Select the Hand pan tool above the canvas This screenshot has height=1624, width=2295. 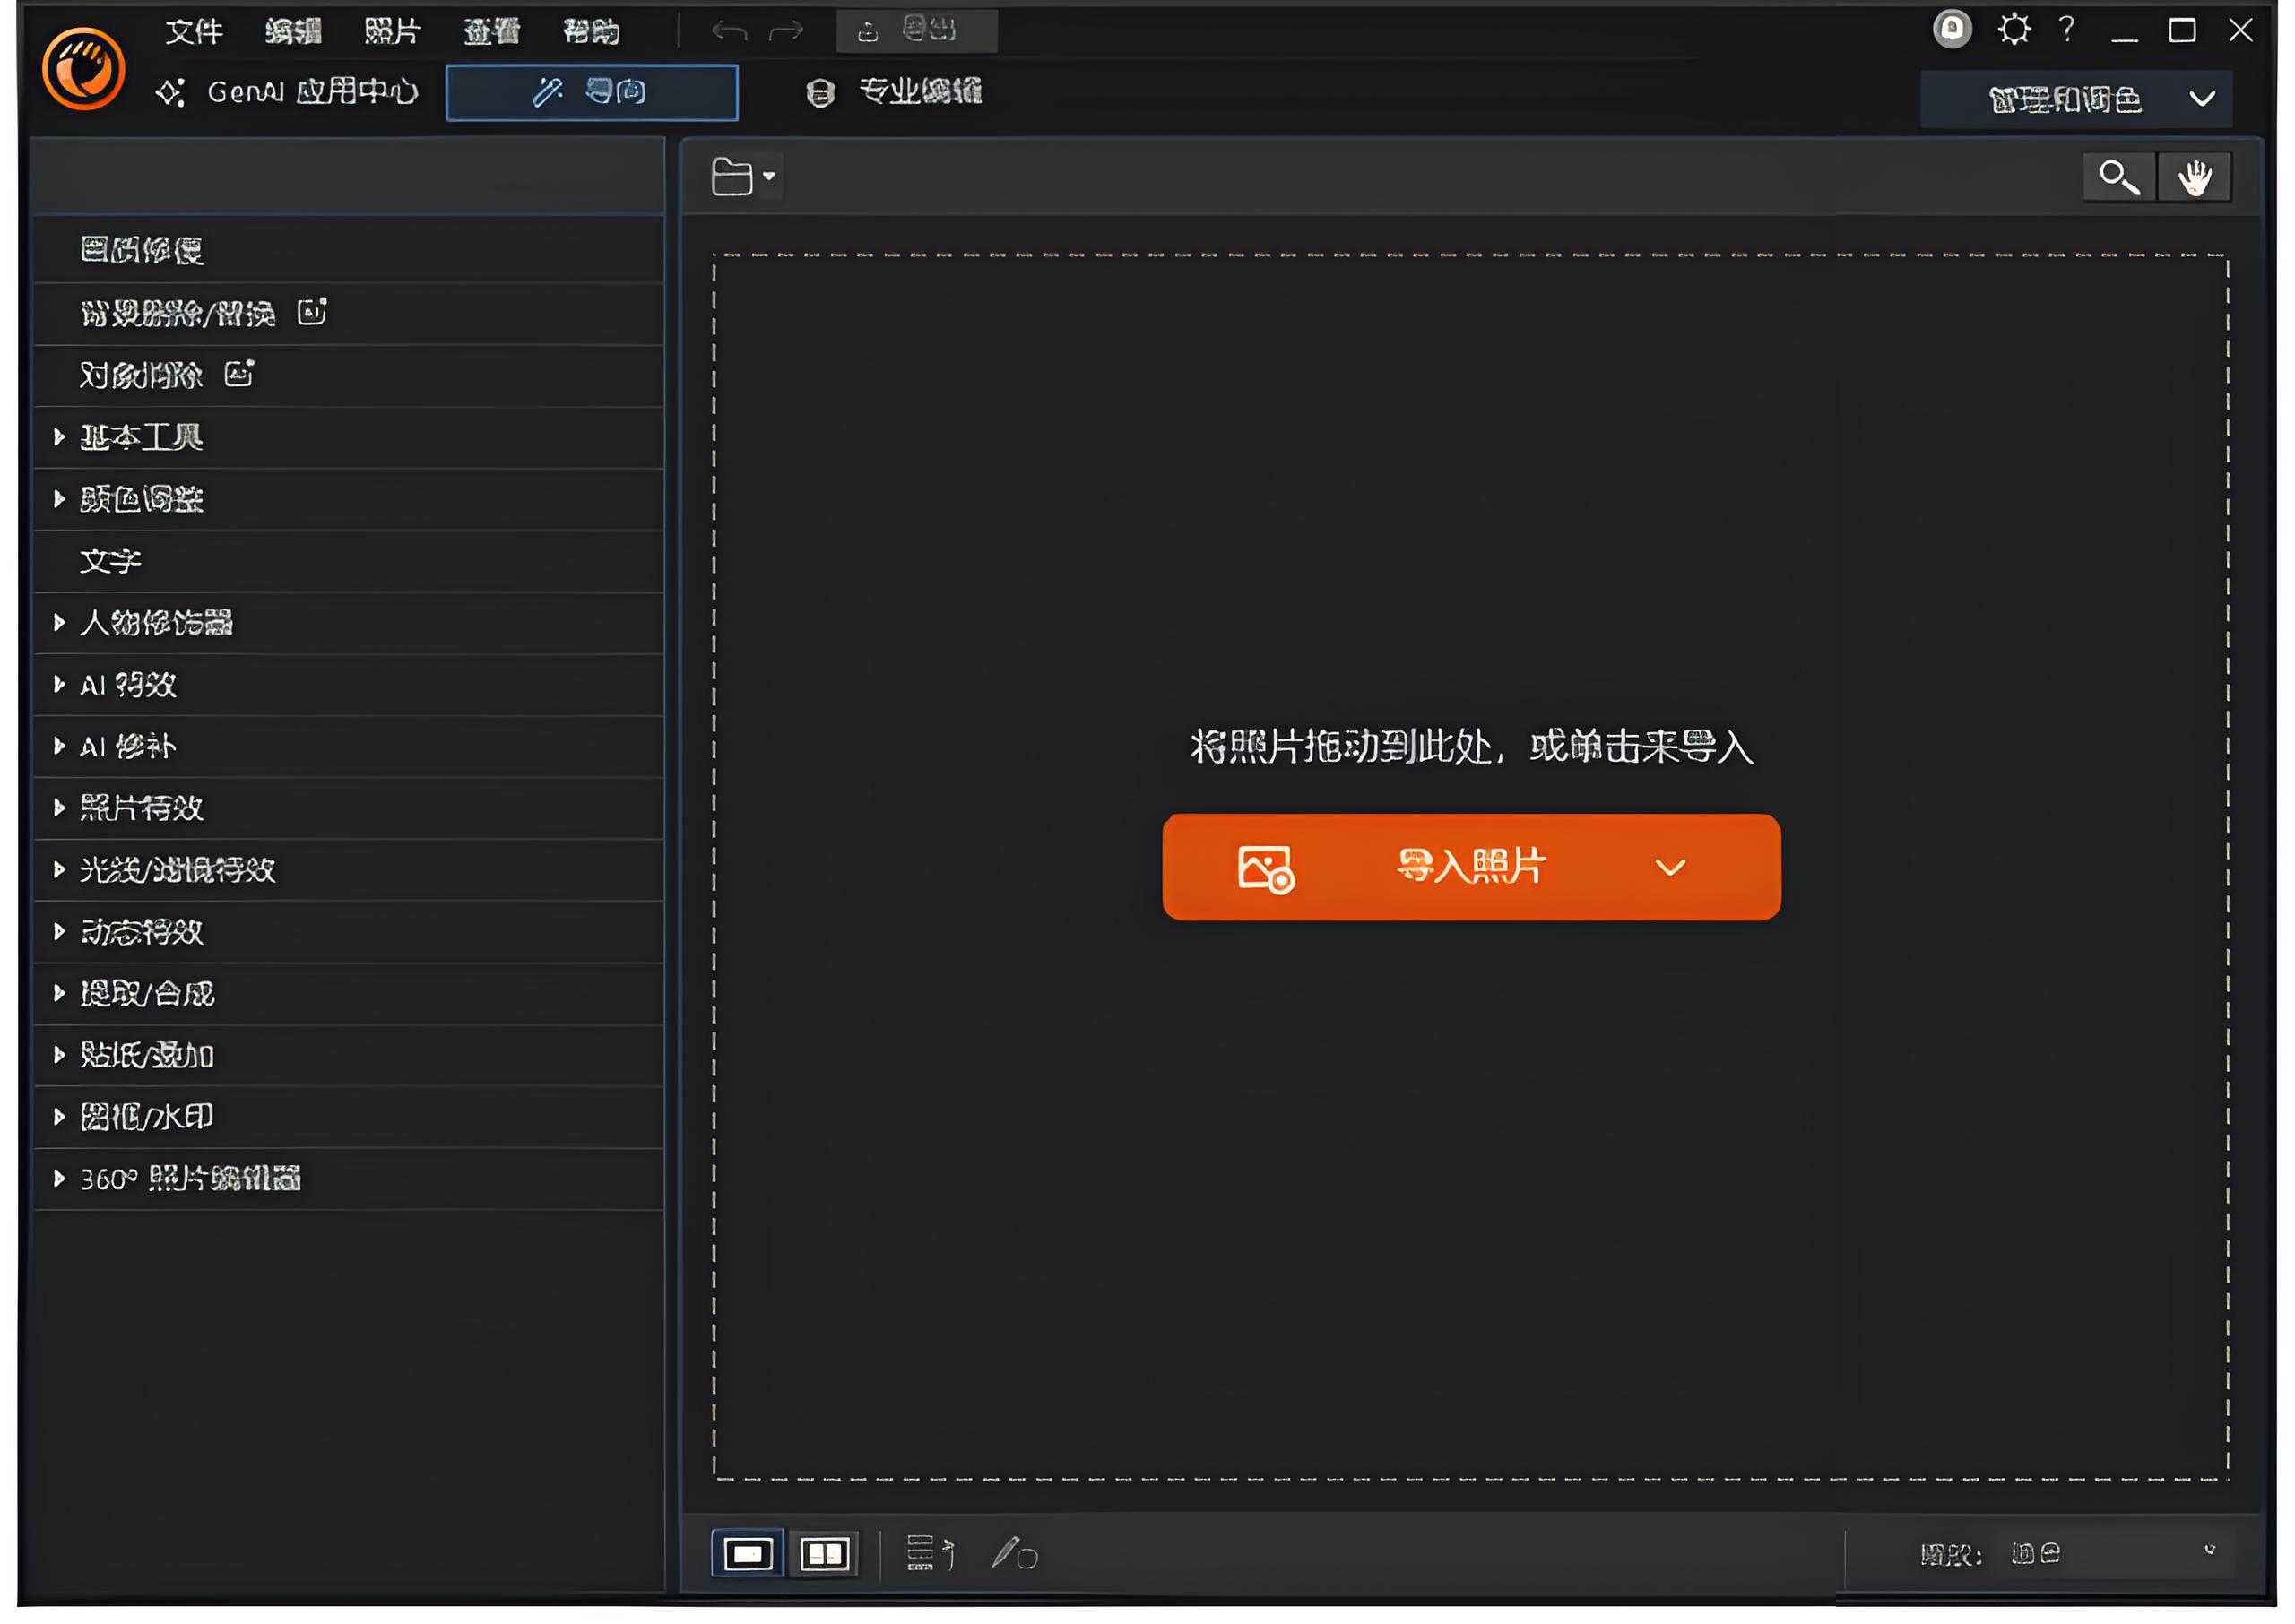(x=2193, y=176)
